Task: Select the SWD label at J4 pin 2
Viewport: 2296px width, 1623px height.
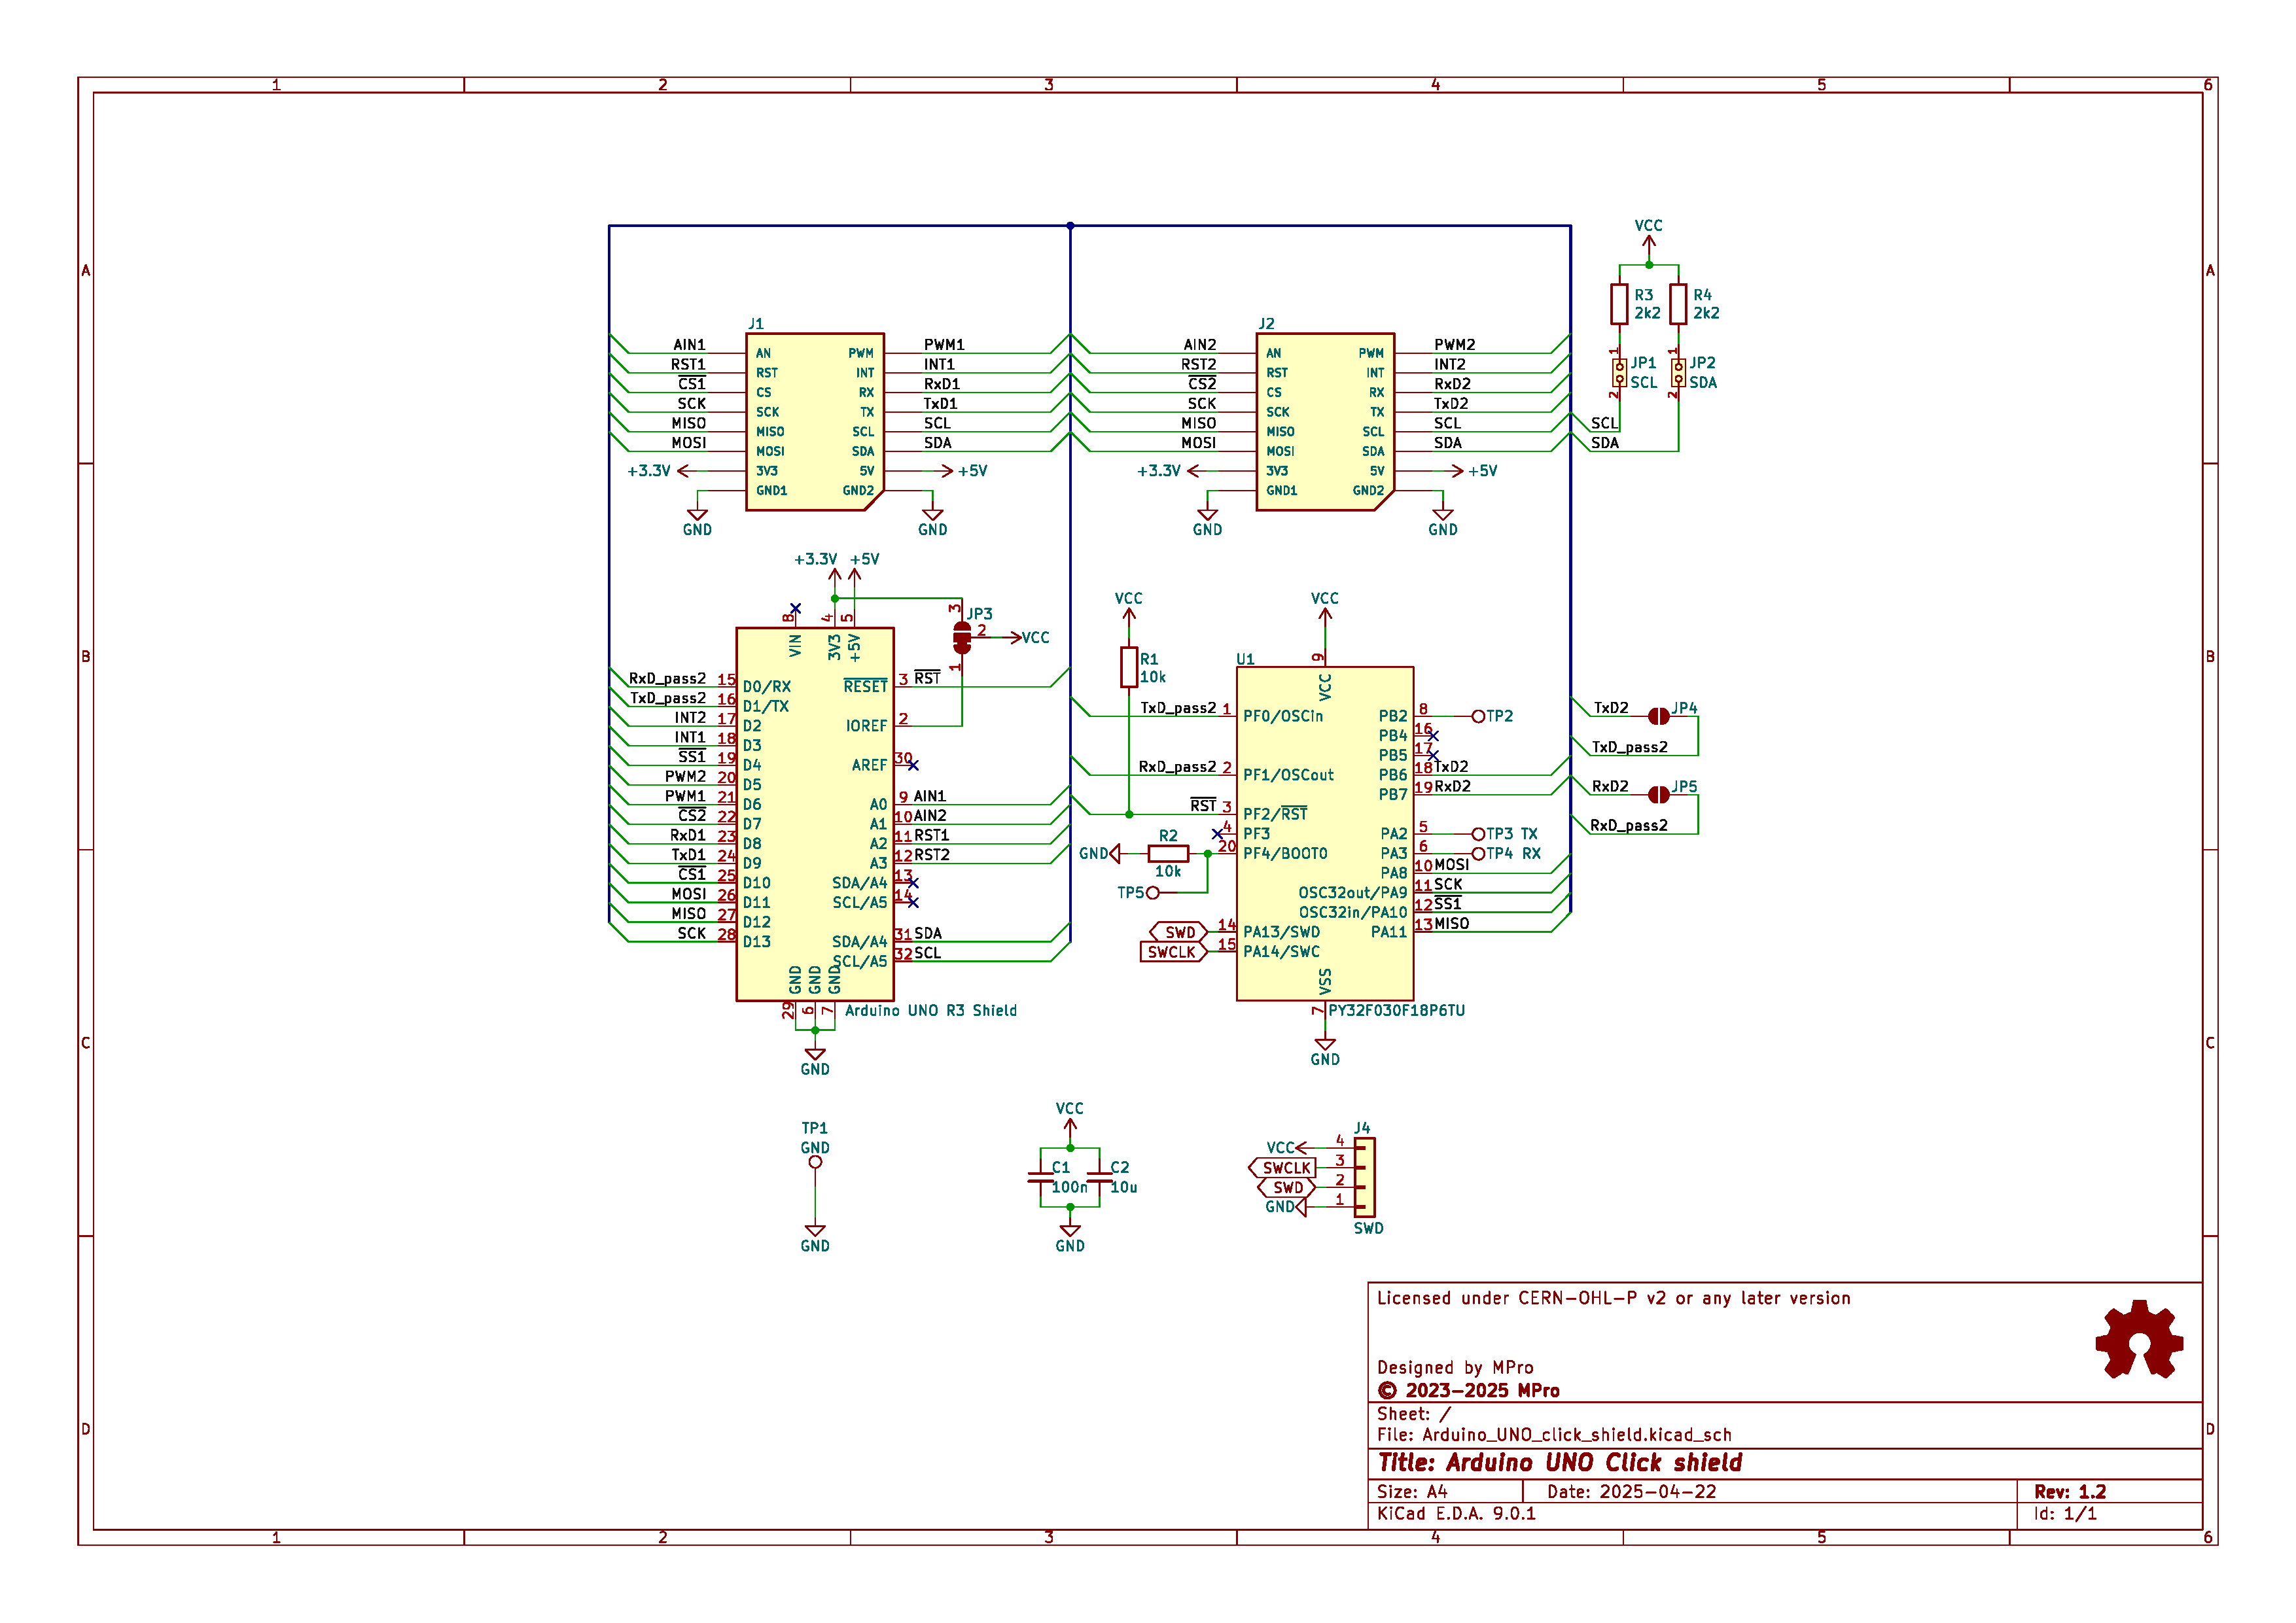Action: click(1286, 1187)
